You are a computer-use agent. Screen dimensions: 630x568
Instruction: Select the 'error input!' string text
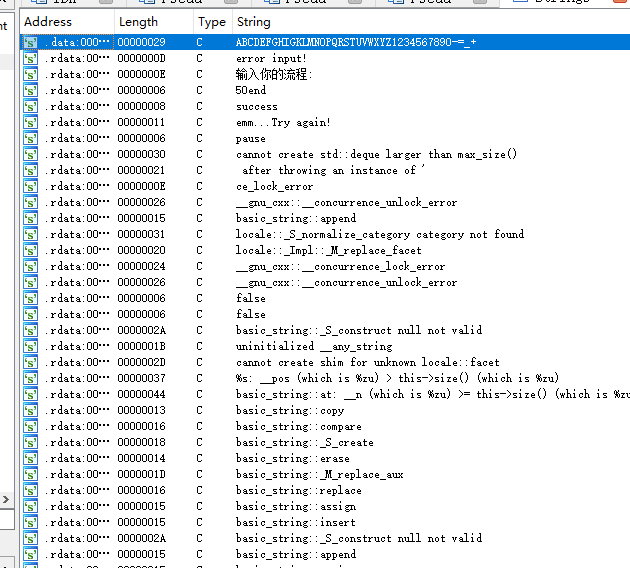(271, 58)
